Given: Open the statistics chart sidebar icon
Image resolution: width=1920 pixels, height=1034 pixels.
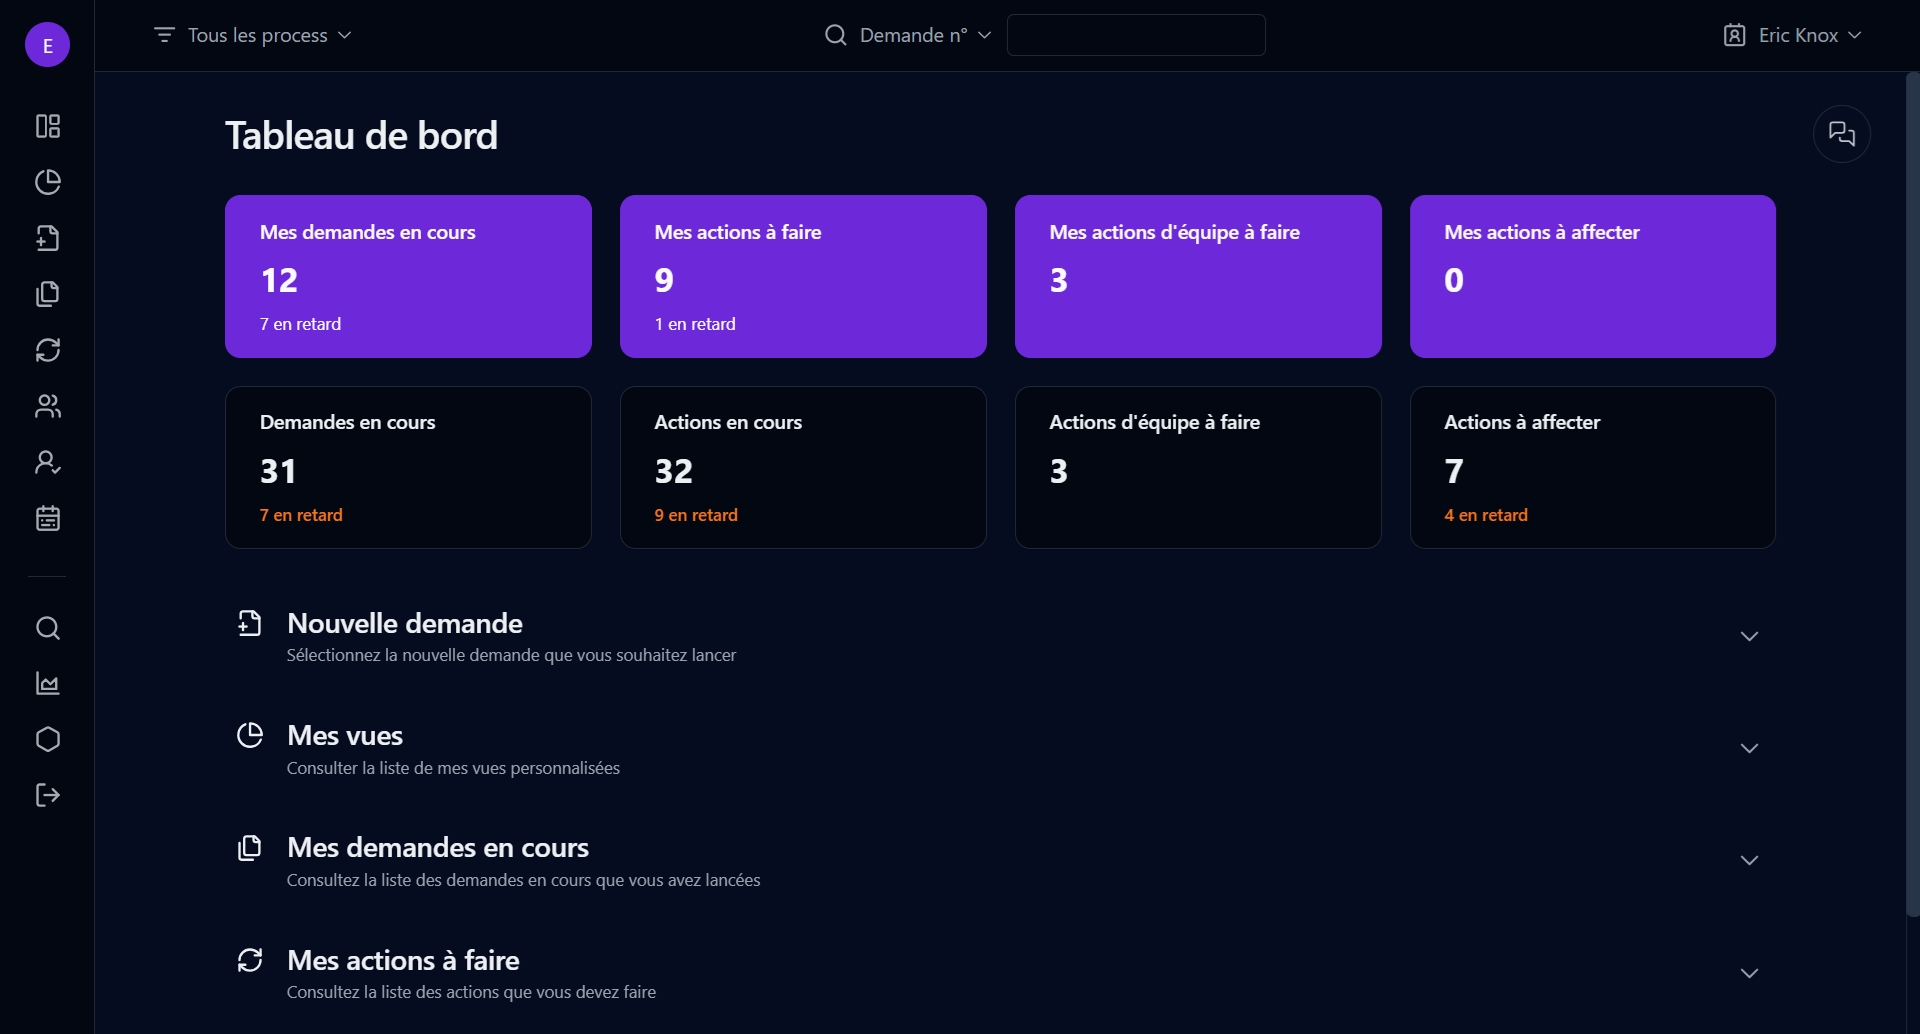Looking at the screenshot, I should coord(48,684).
